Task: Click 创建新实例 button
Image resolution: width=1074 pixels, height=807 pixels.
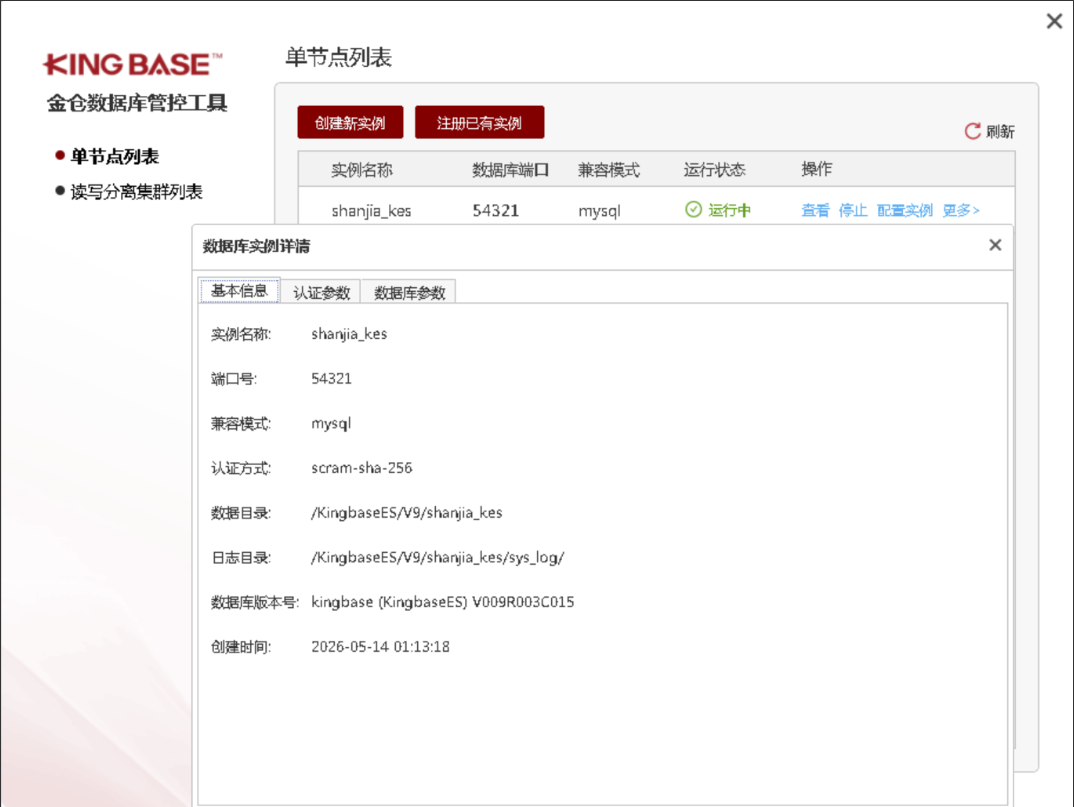Action: [x=350, y=123]
